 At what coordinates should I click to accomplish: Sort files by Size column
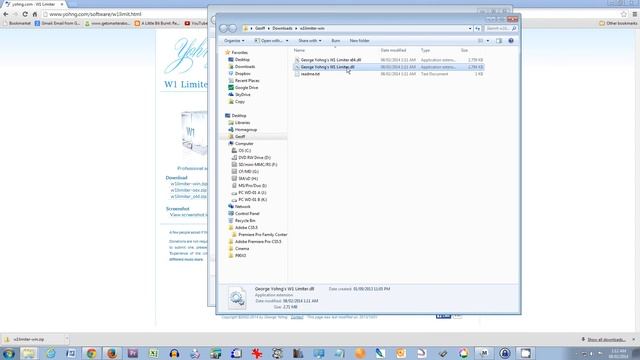[x=464, y=50]
